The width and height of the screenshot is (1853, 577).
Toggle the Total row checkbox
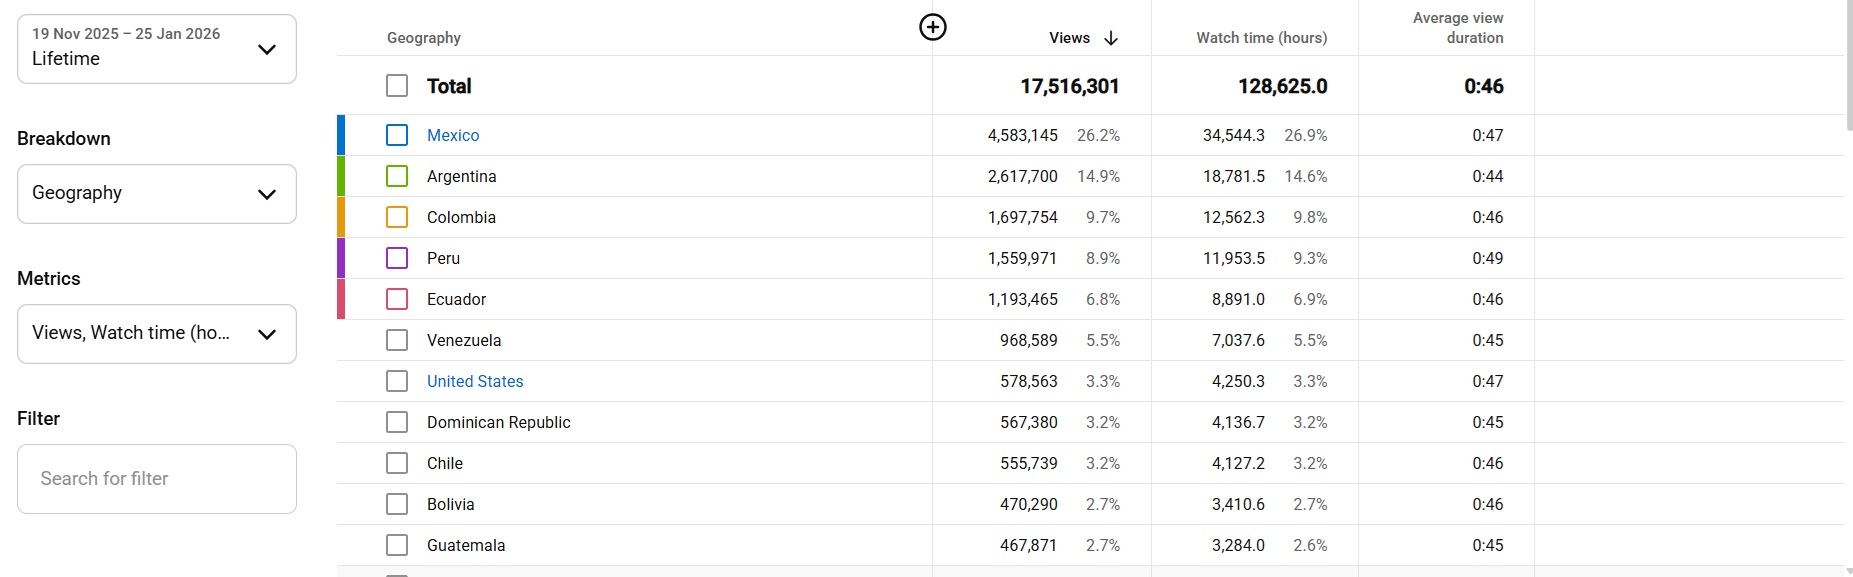click(397, 86)
